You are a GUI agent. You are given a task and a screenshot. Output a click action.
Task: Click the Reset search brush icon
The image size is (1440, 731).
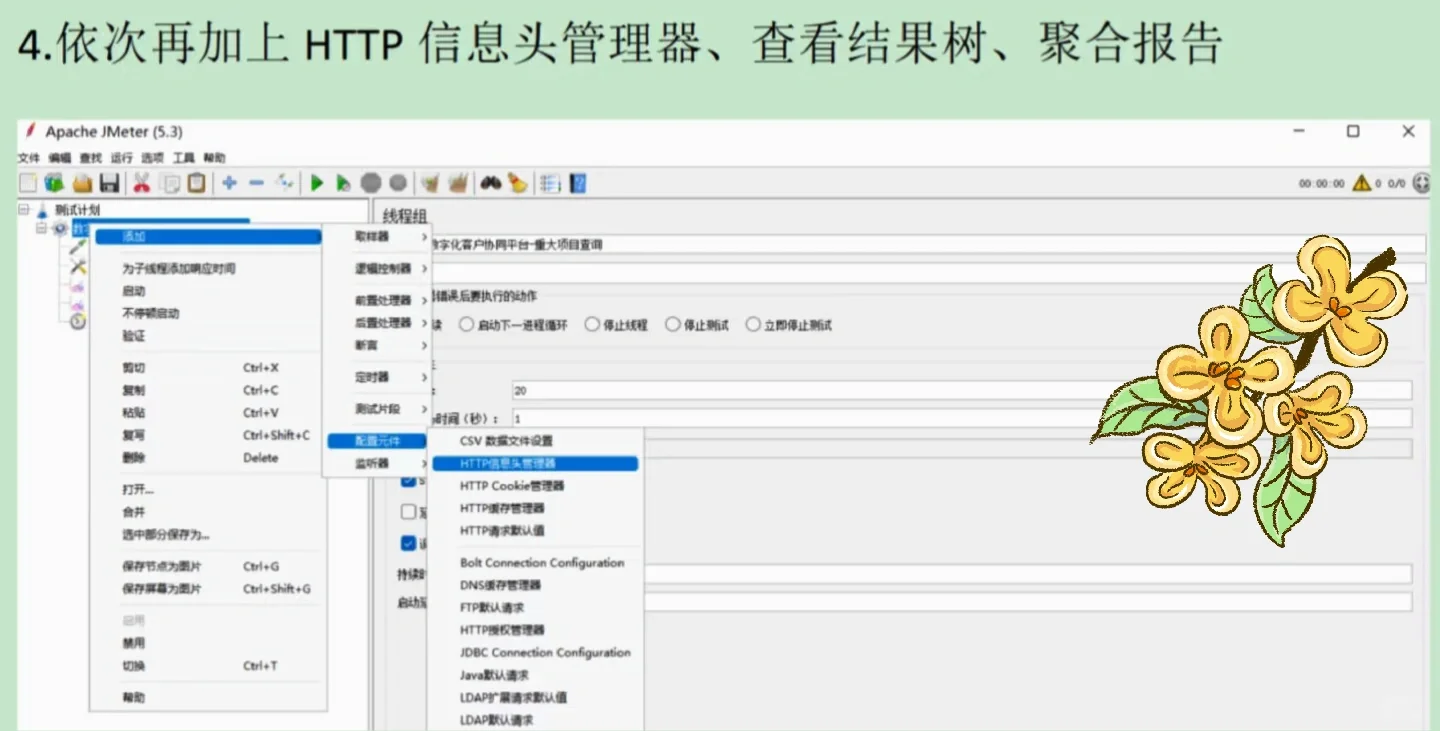pyautogui.click(x=517, y=183)
